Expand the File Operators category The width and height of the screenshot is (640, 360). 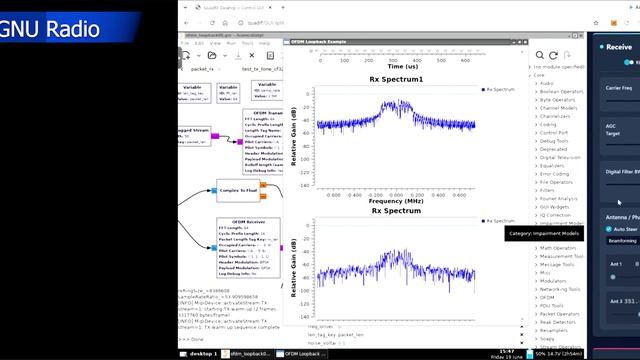tap(536, 182)
